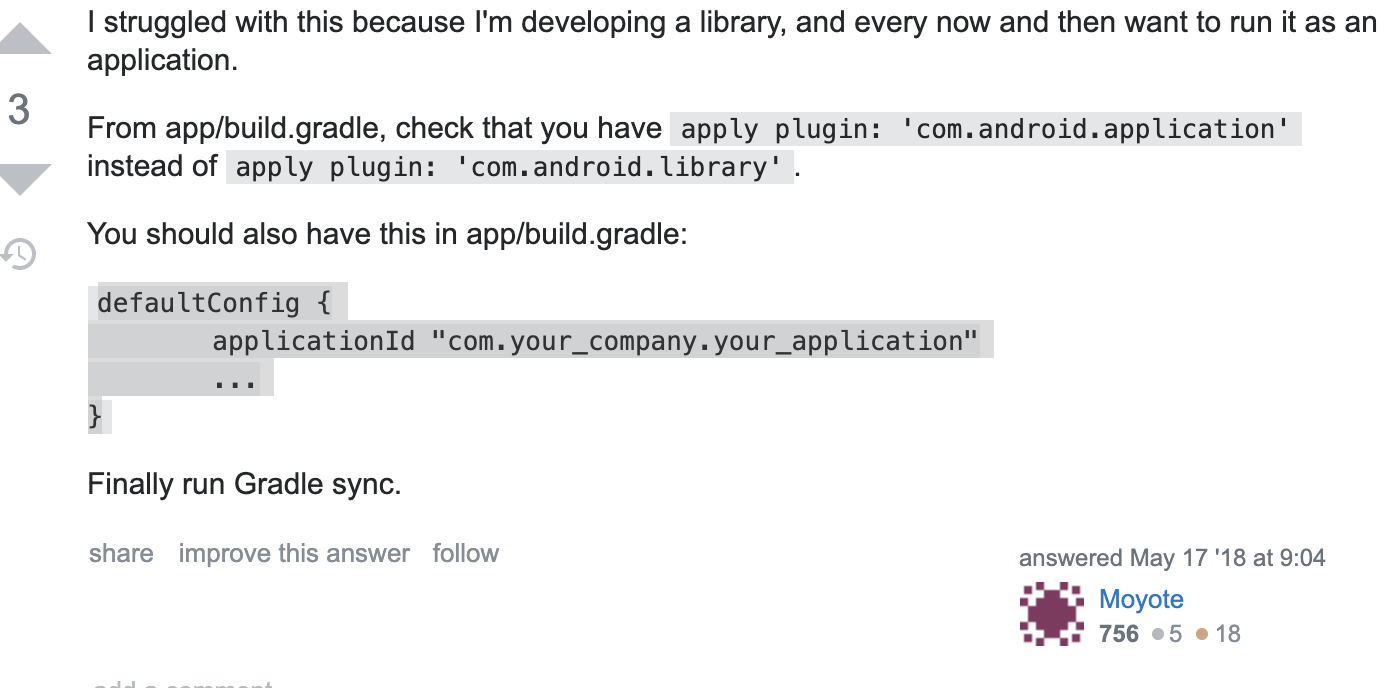
Task: Click the vote count number 3
Action: pos(19,109)
